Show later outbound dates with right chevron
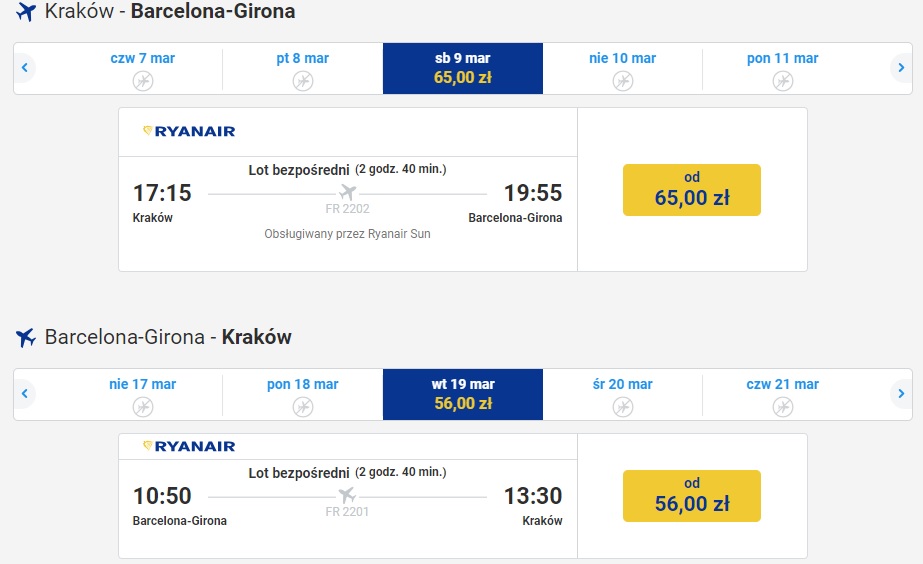 click(901, 68)
